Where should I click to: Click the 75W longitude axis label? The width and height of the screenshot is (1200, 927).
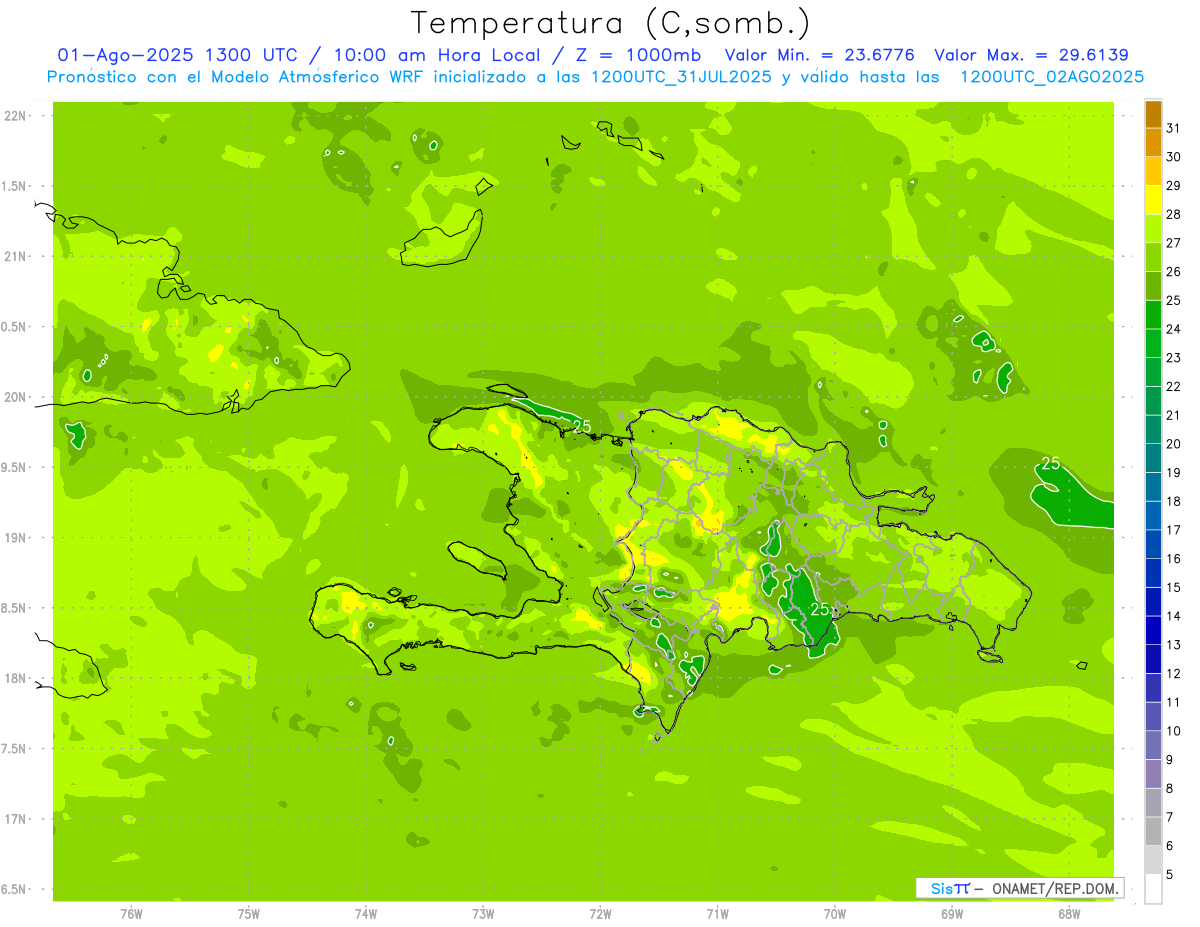[x=249, y=914]
